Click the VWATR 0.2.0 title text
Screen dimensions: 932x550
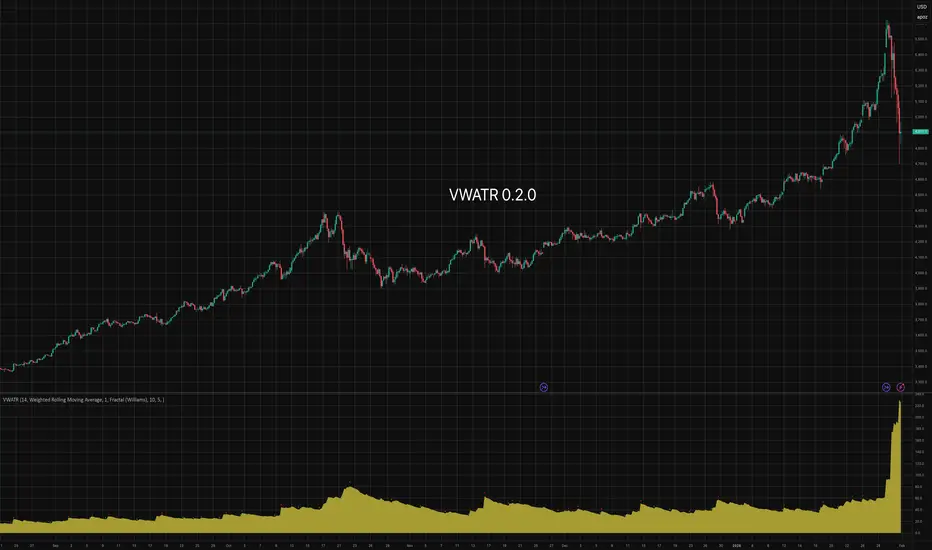tap(493, 195)
